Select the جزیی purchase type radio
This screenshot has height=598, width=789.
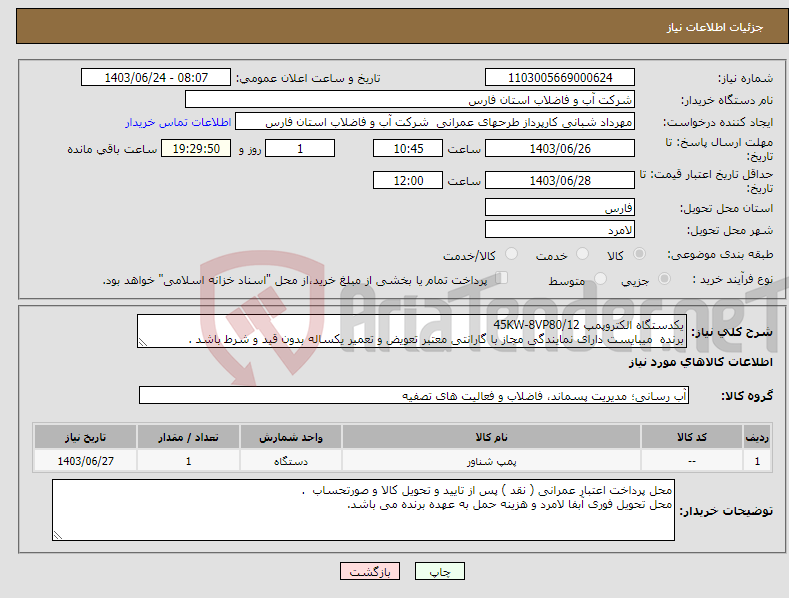[x=664, y=279]
